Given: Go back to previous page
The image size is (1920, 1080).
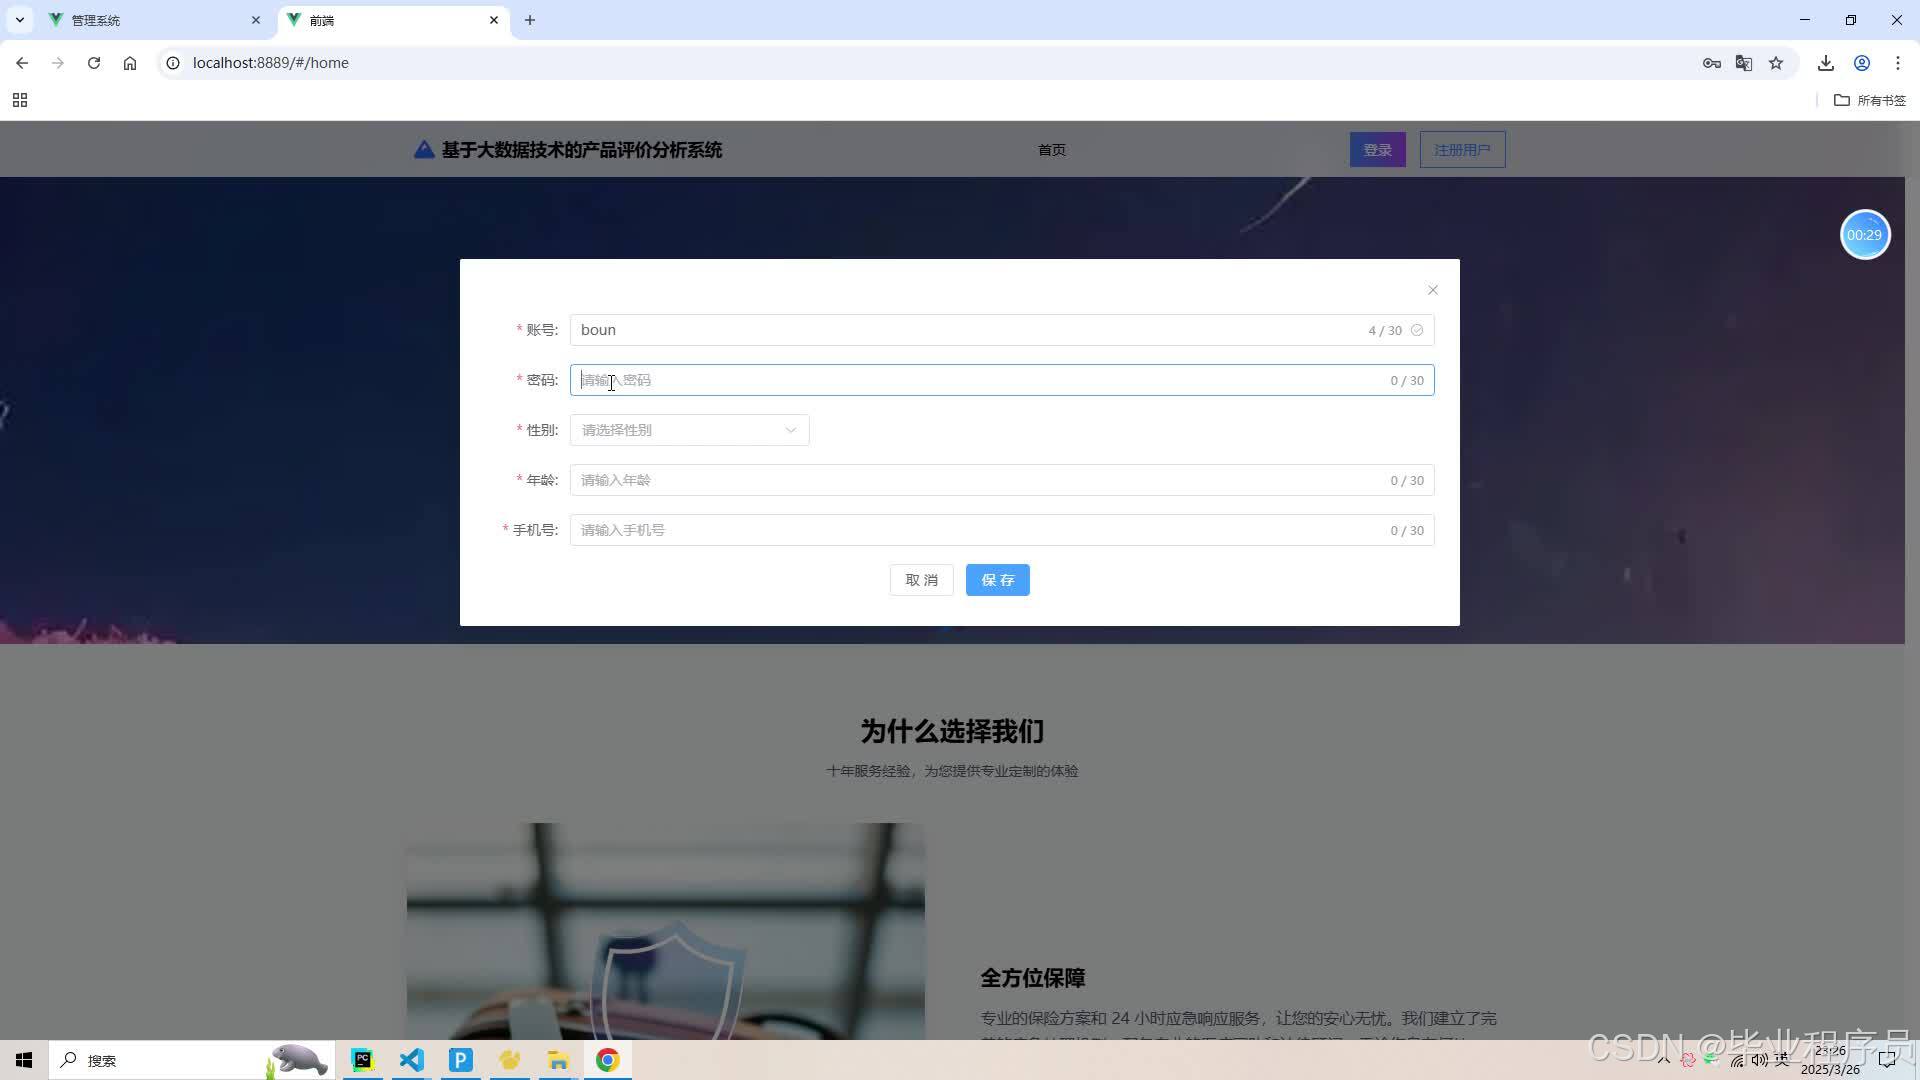Looking at the screenshot, I should [22, 63].
